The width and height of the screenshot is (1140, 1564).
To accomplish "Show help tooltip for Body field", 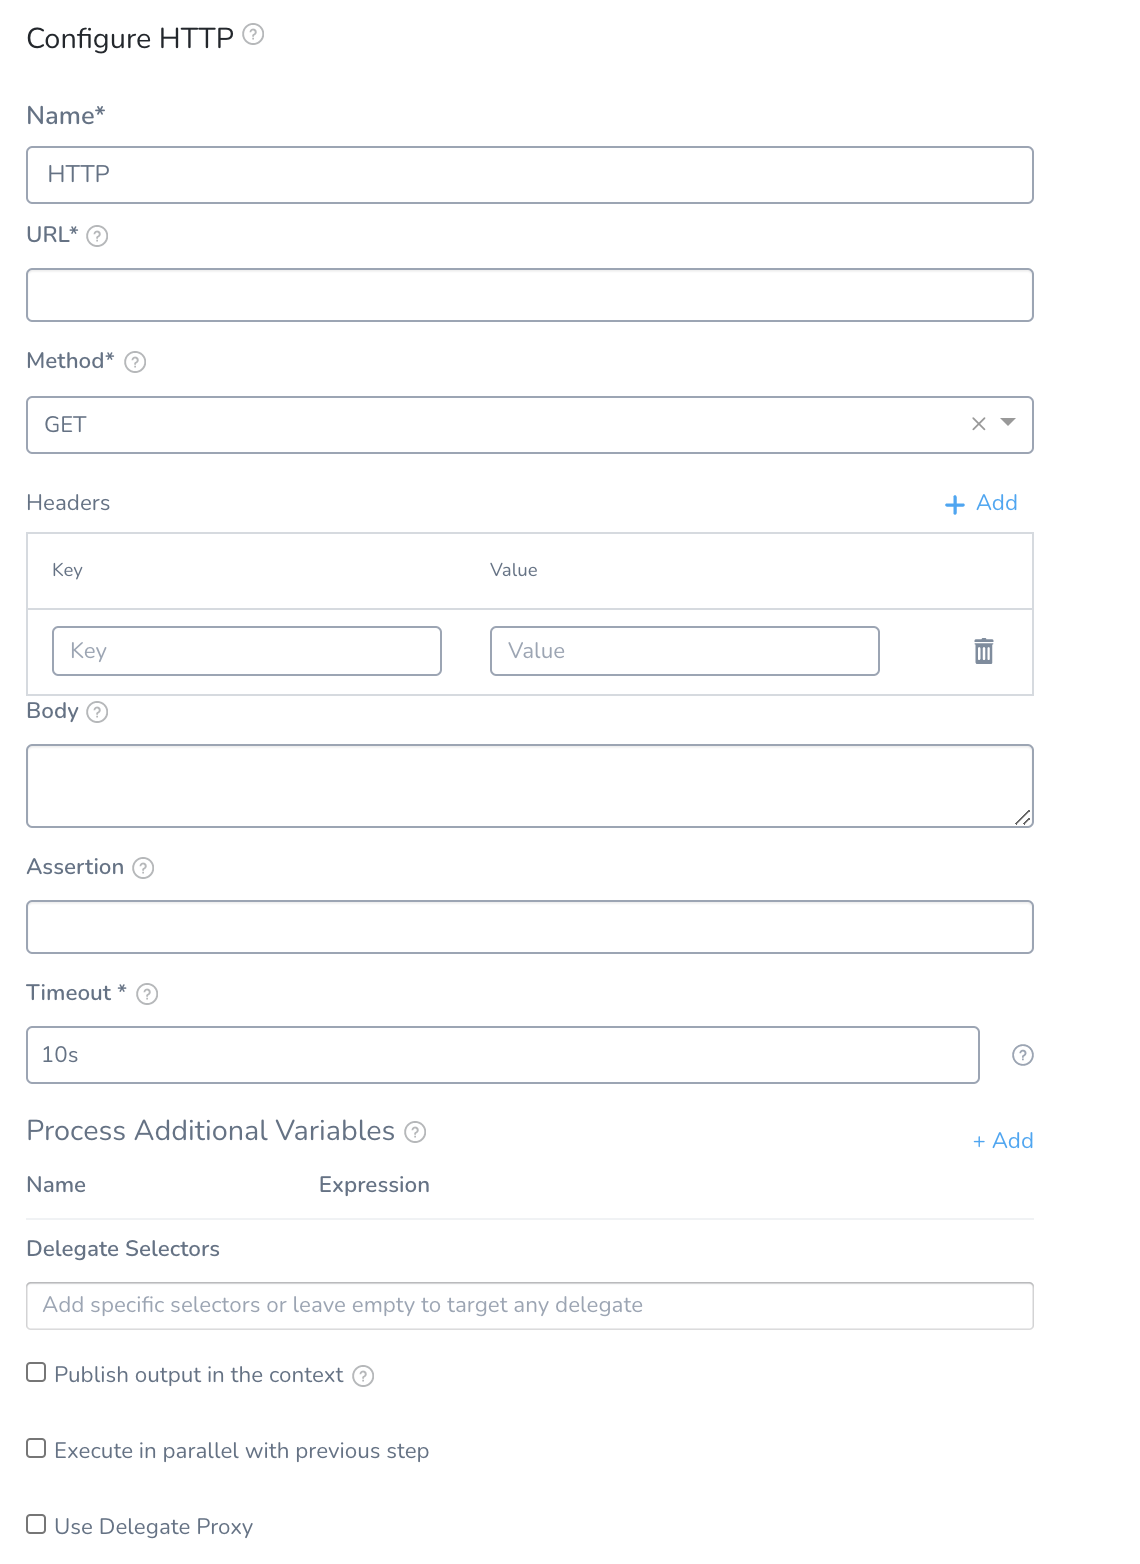I will click(97, 712).
